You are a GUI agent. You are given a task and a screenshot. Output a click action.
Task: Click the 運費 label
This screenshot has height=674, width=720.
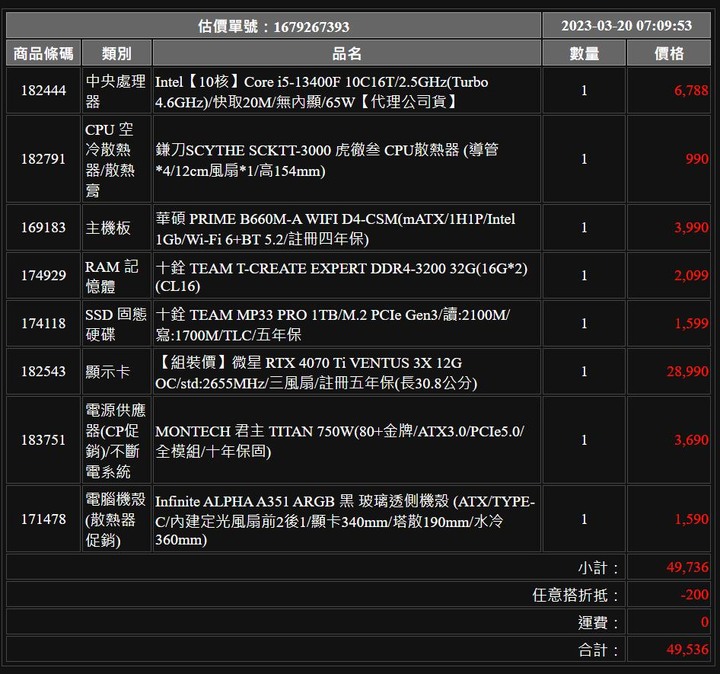tap(598, 623)
